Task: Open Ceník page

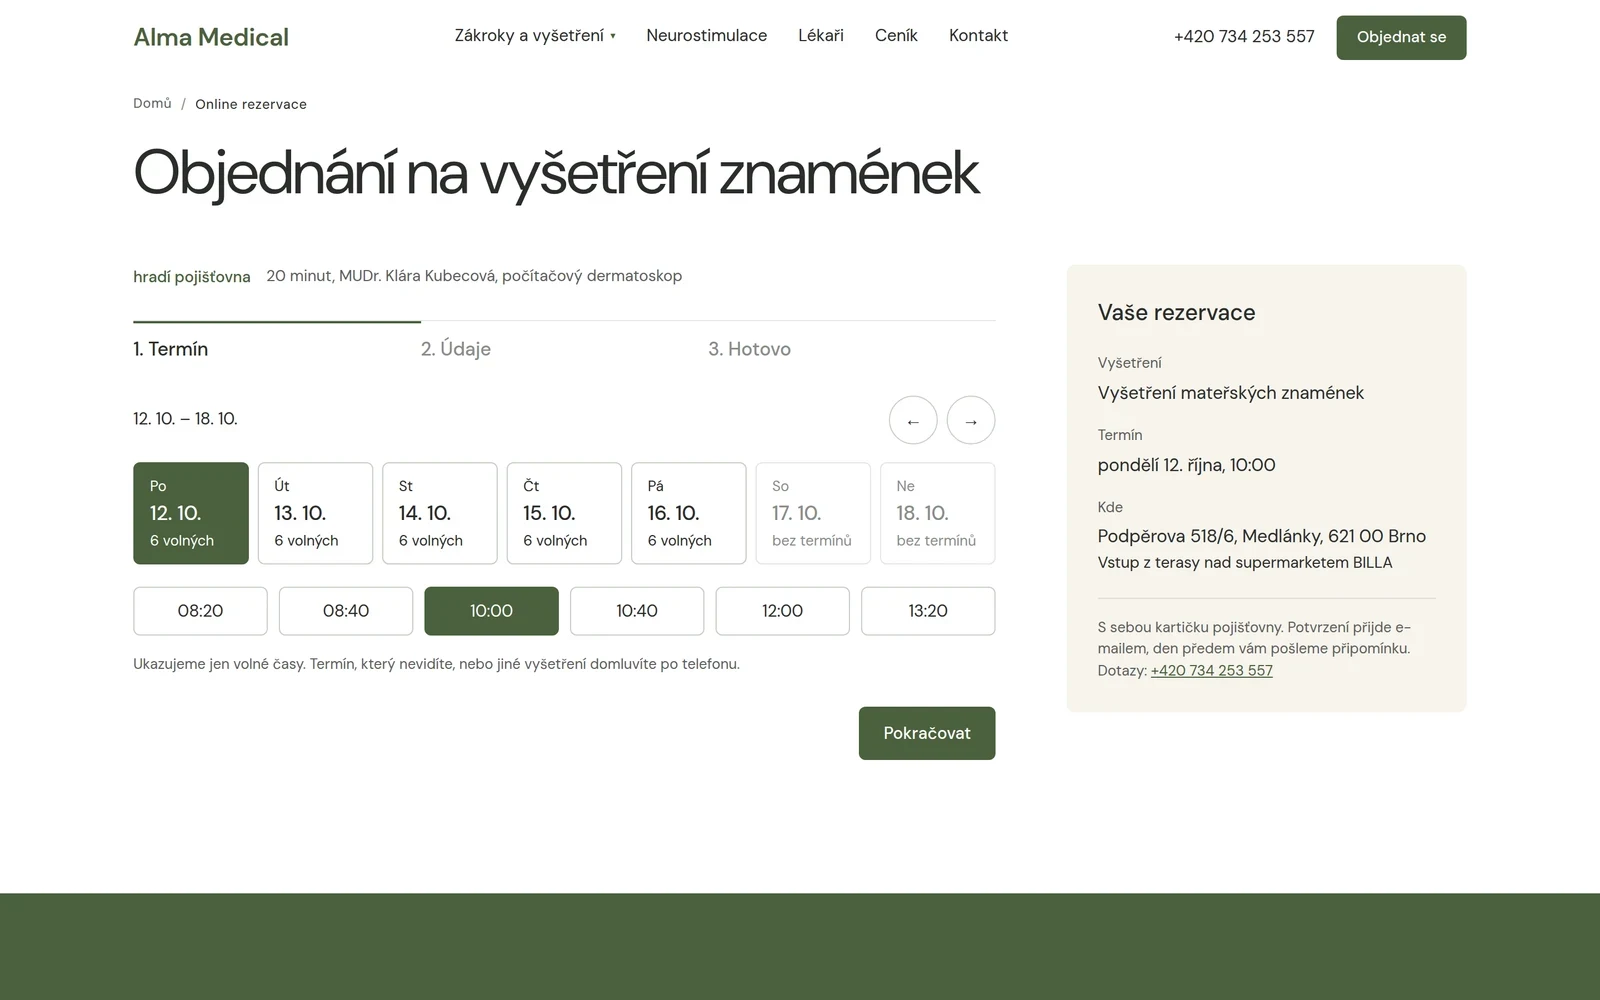Action: pyautogui.click(x=896, y=36)
